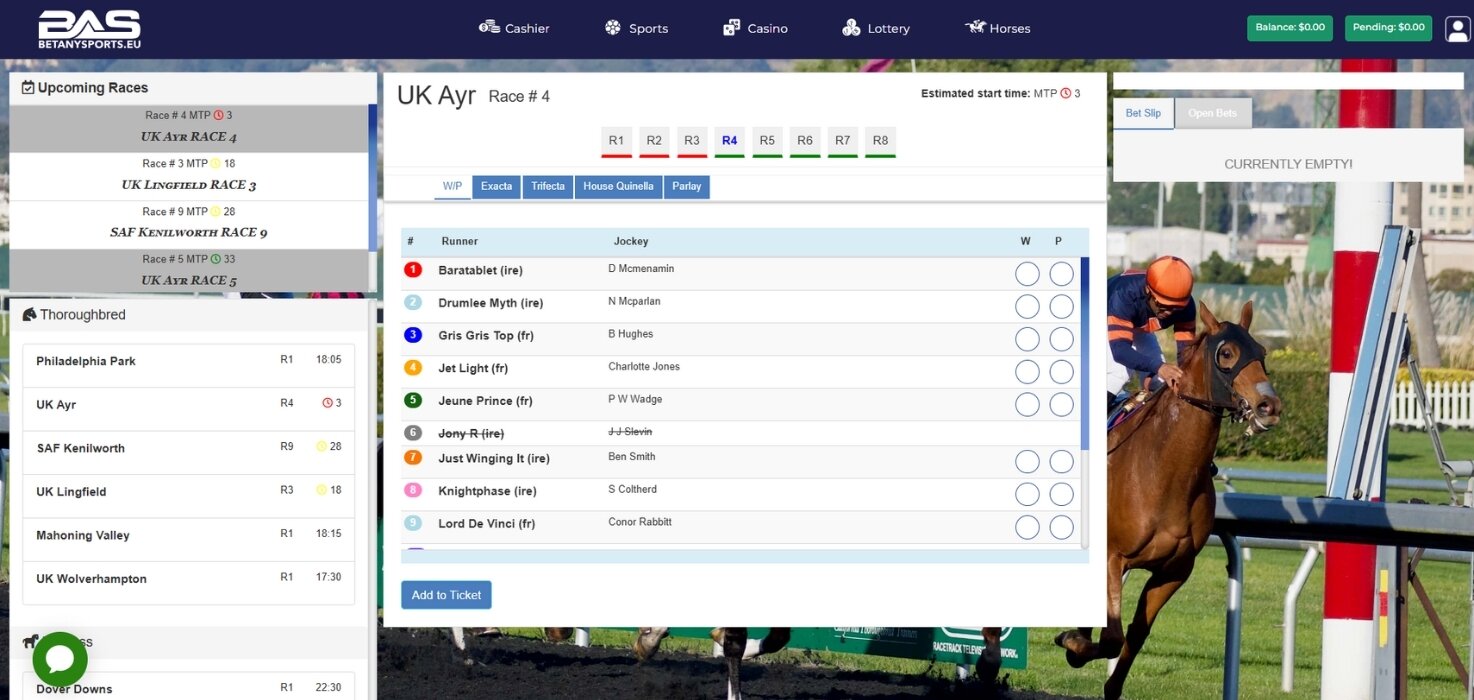Screen dimensions: 1474x700
Task: Click the Lottery balls icon
Action: point(851,28)
